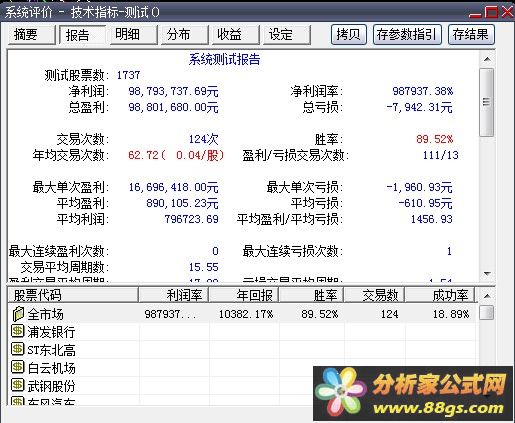Image resolution: width=515 pixels, height=423 pixels.
Task: Click net profit value 98,793,737.69元
Action: [x=173, y=91]
